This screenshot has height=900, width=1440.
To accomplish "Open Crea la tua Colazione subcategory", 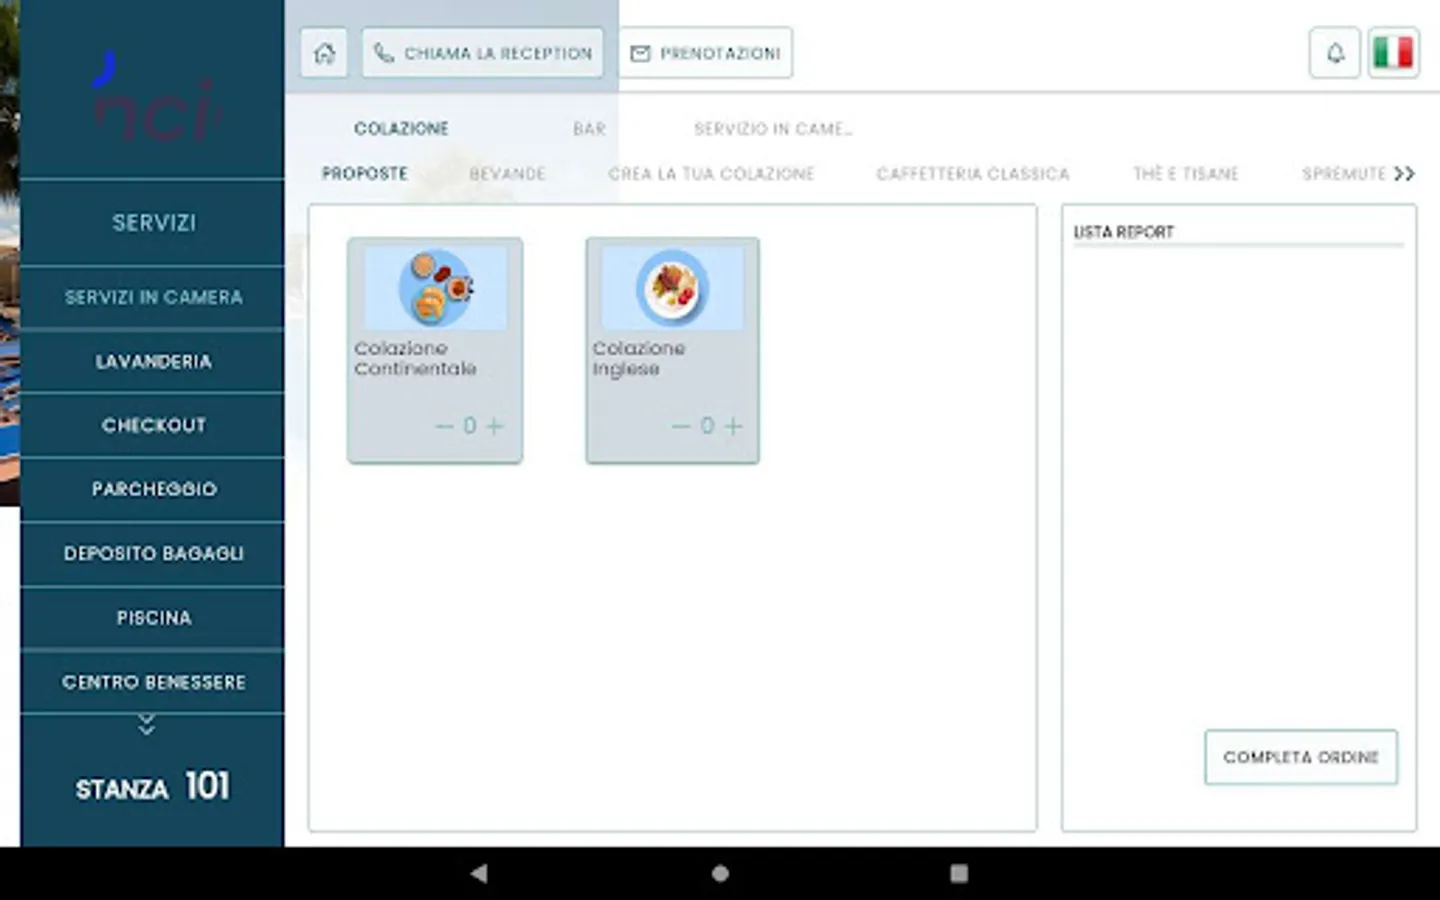I will click(711, 174).
